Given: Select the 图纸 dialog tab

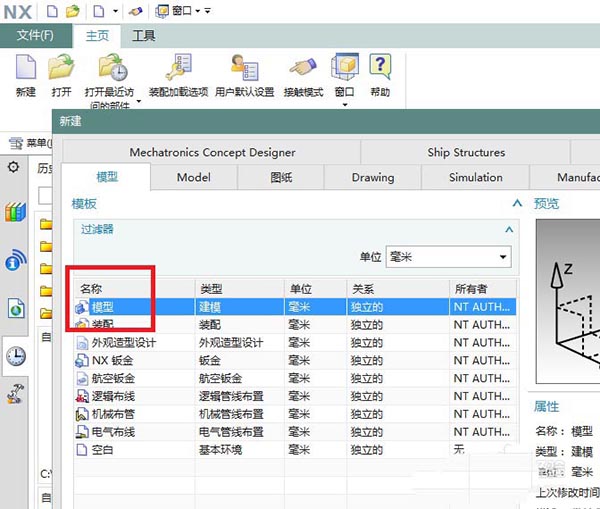Looking at the screenshot, I should pos(281,177).
